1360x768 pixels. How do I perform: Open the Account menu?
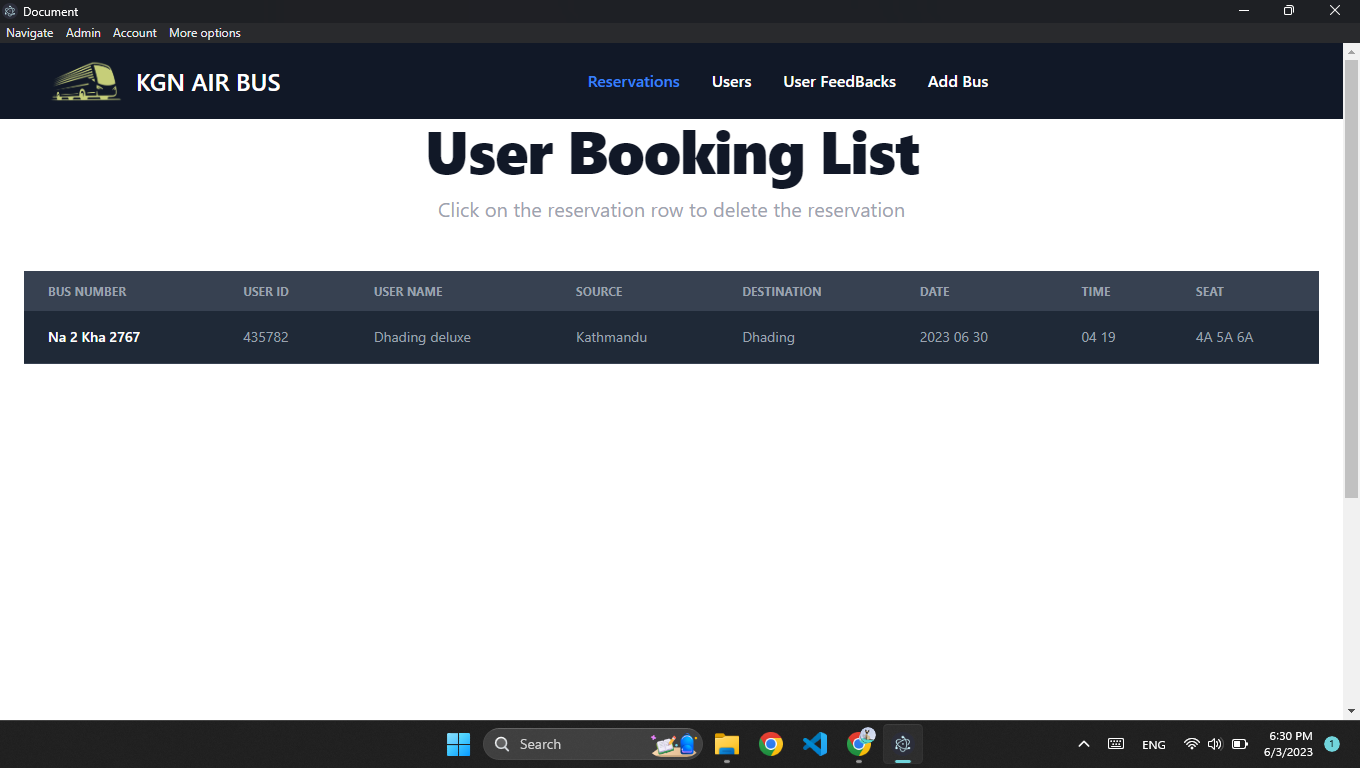pyautogui.click(x=134, y=32)
